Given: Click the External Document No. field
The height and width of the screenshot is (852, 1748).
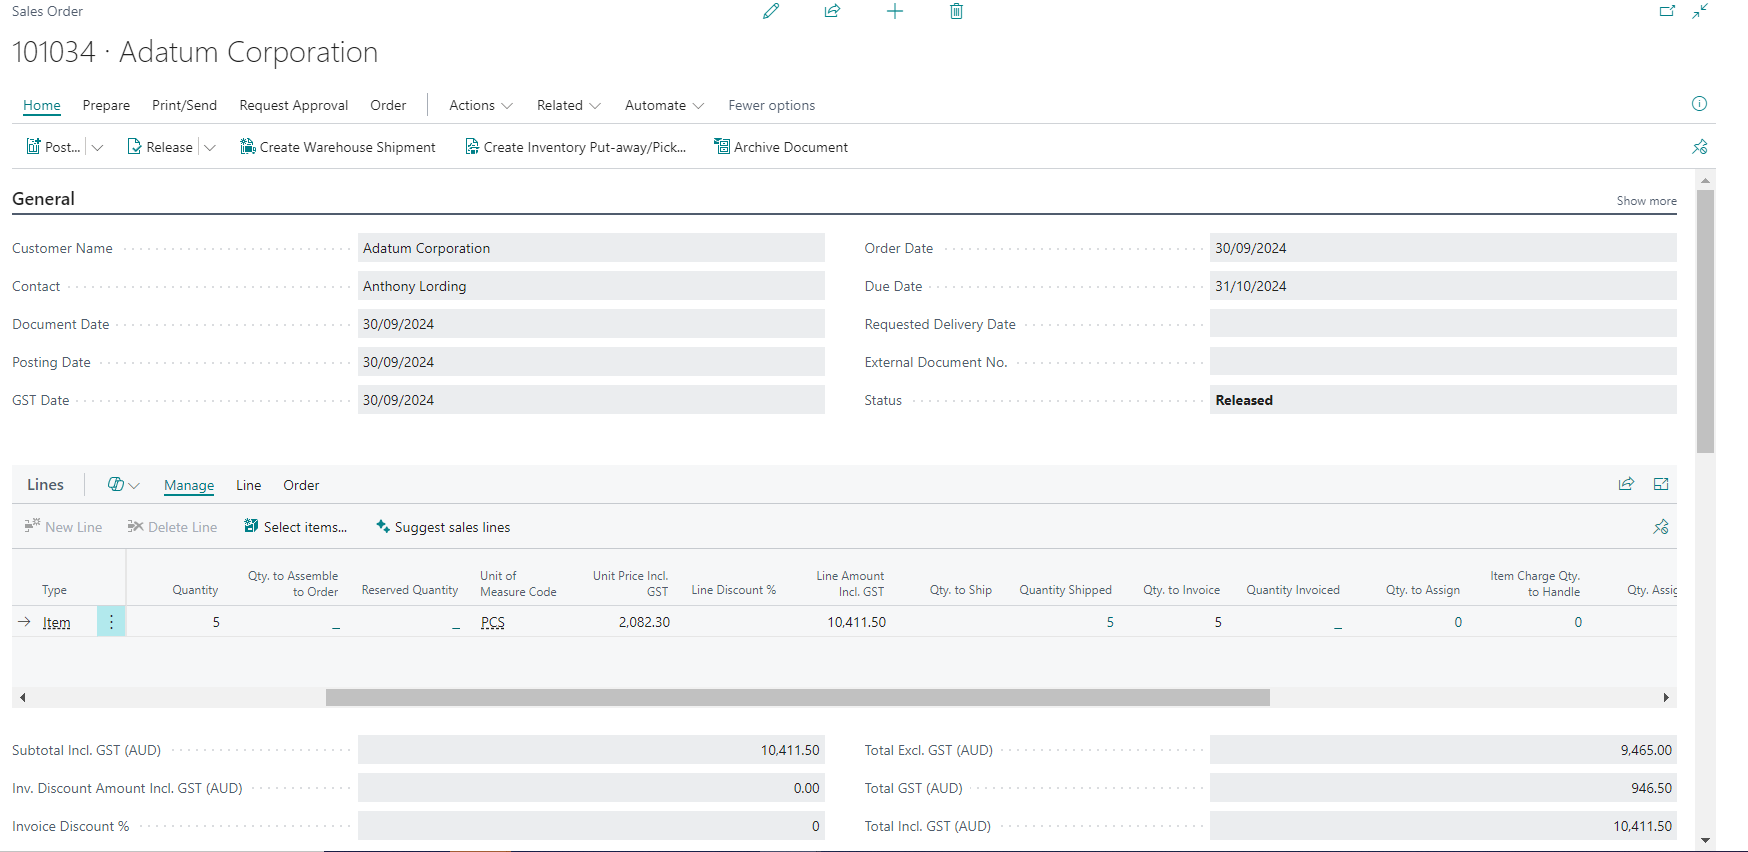Looking at the screenshot, I should click(x=1443, y=362).
